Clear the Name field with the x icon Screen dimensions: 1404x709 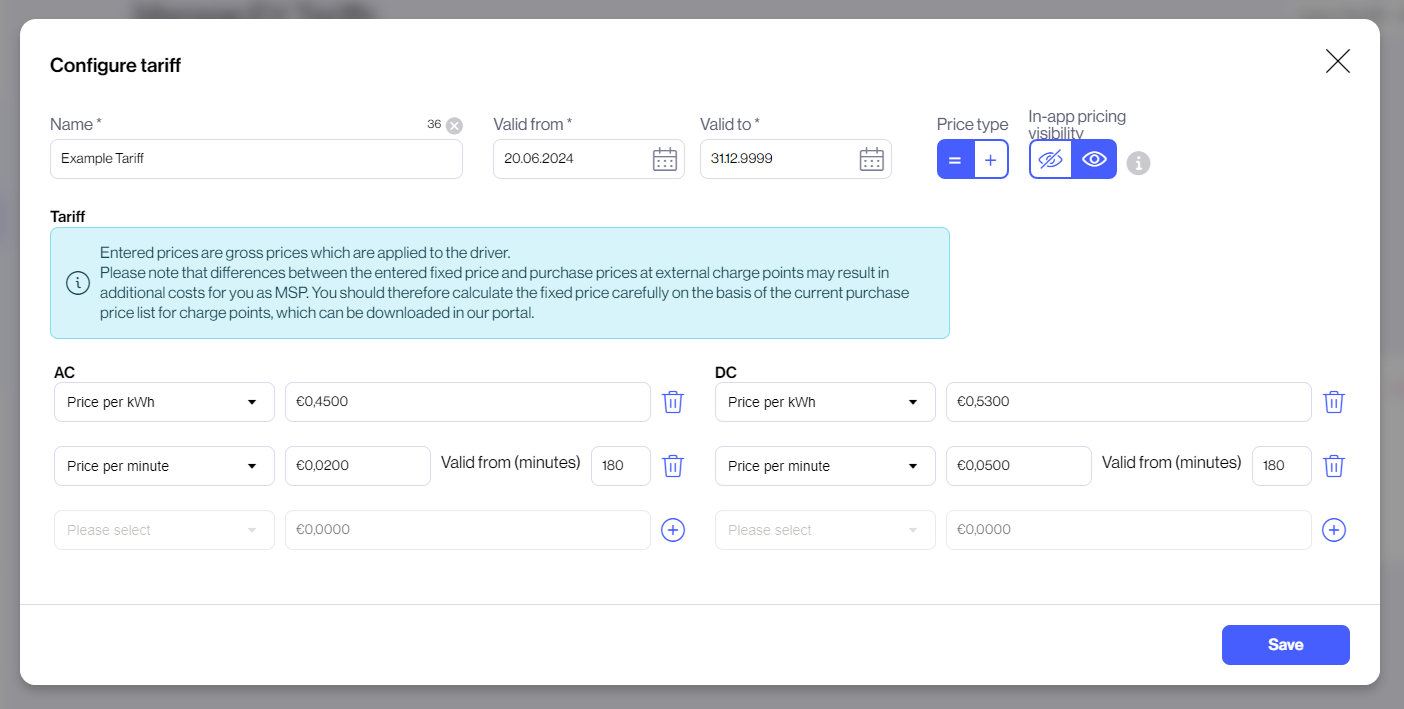pyautogui.click(x=454, y=125)
